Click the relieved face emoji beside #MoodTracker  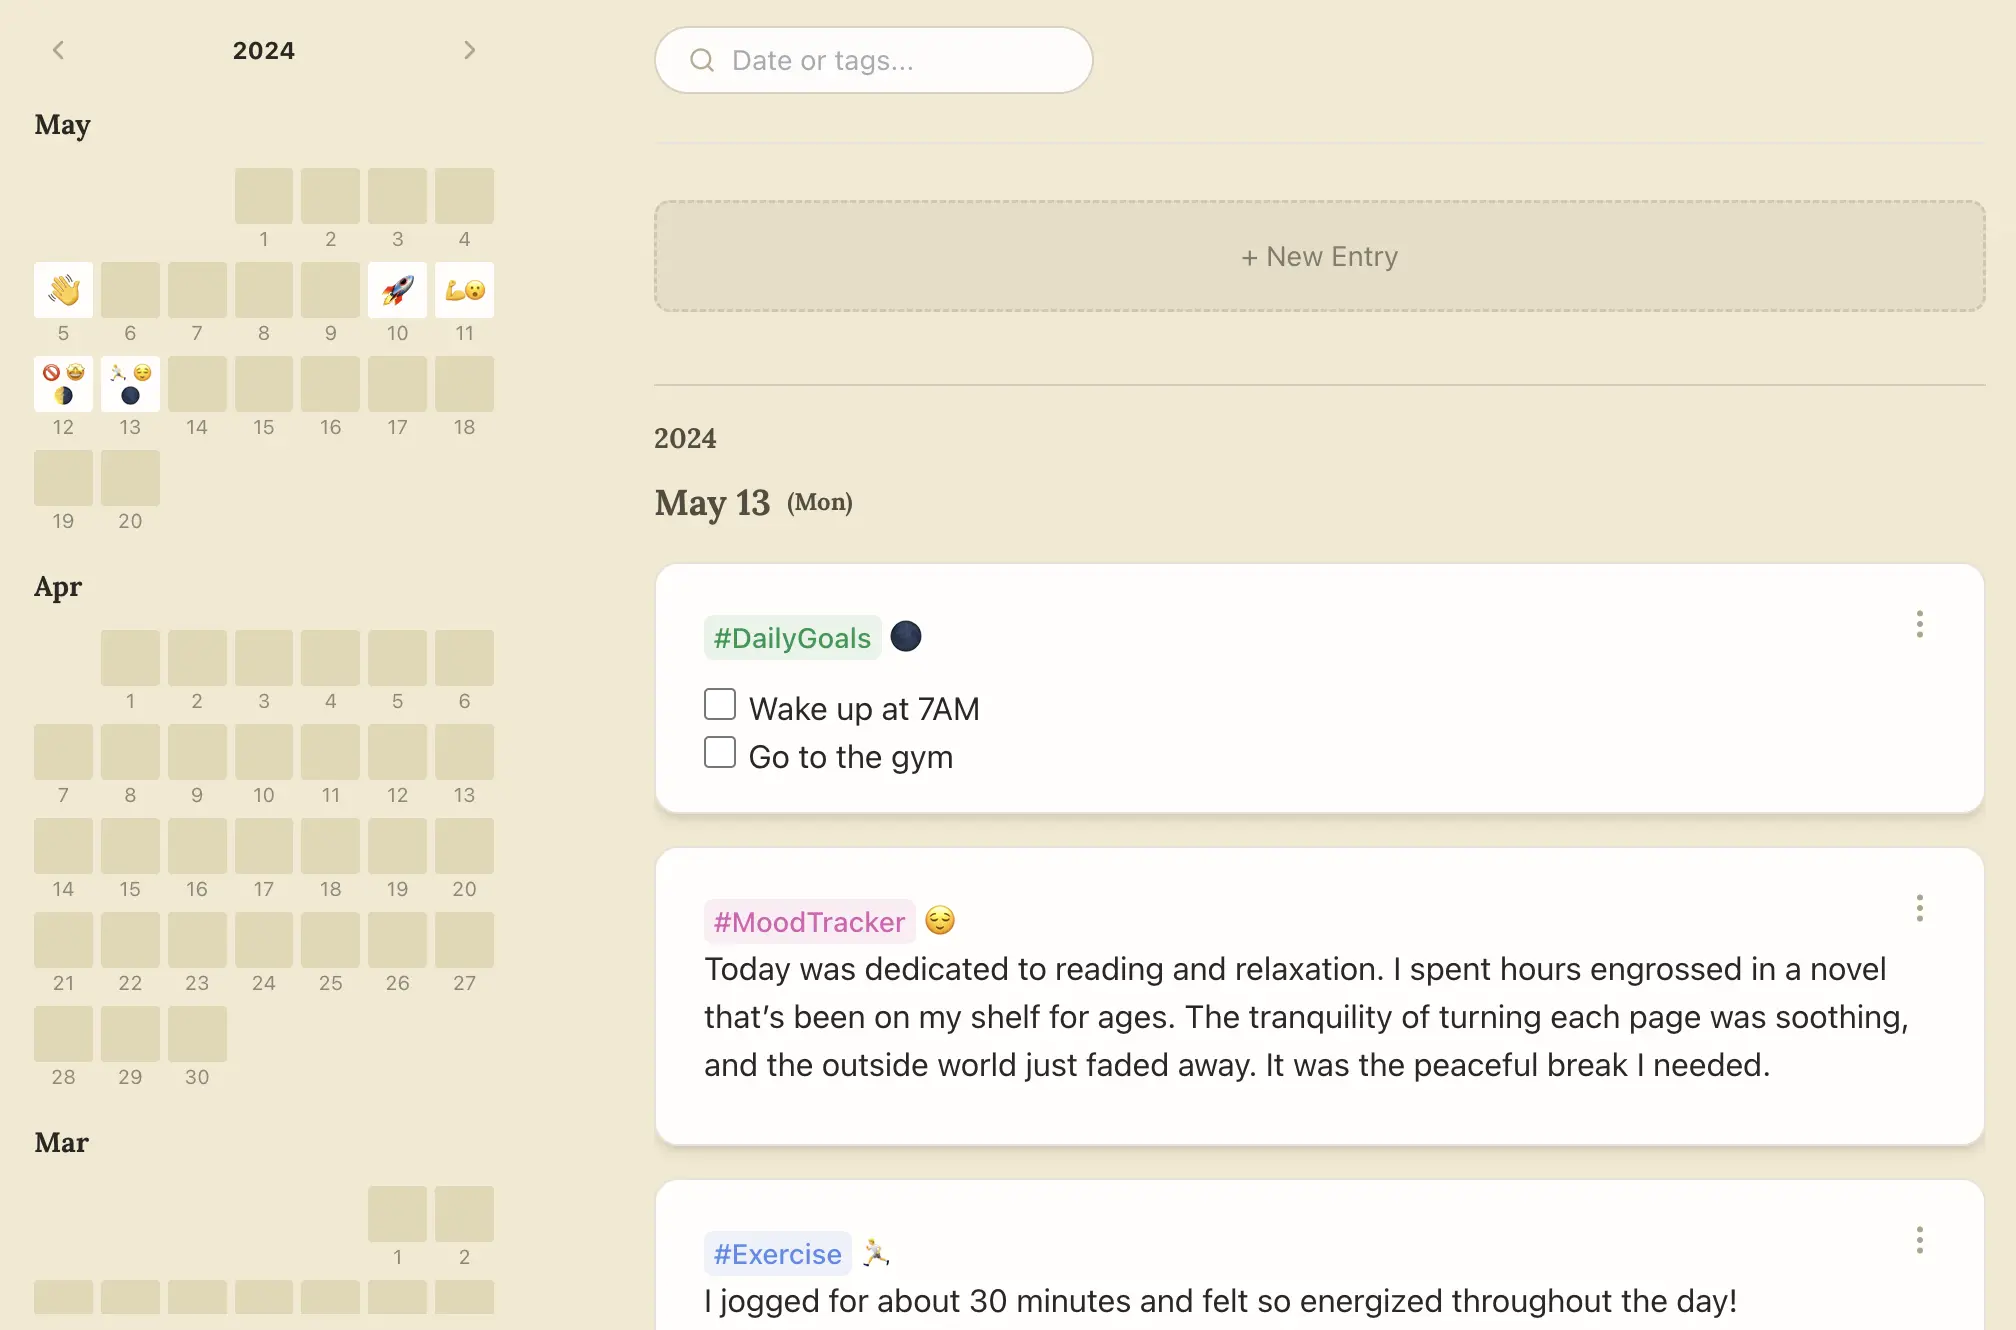940,920
